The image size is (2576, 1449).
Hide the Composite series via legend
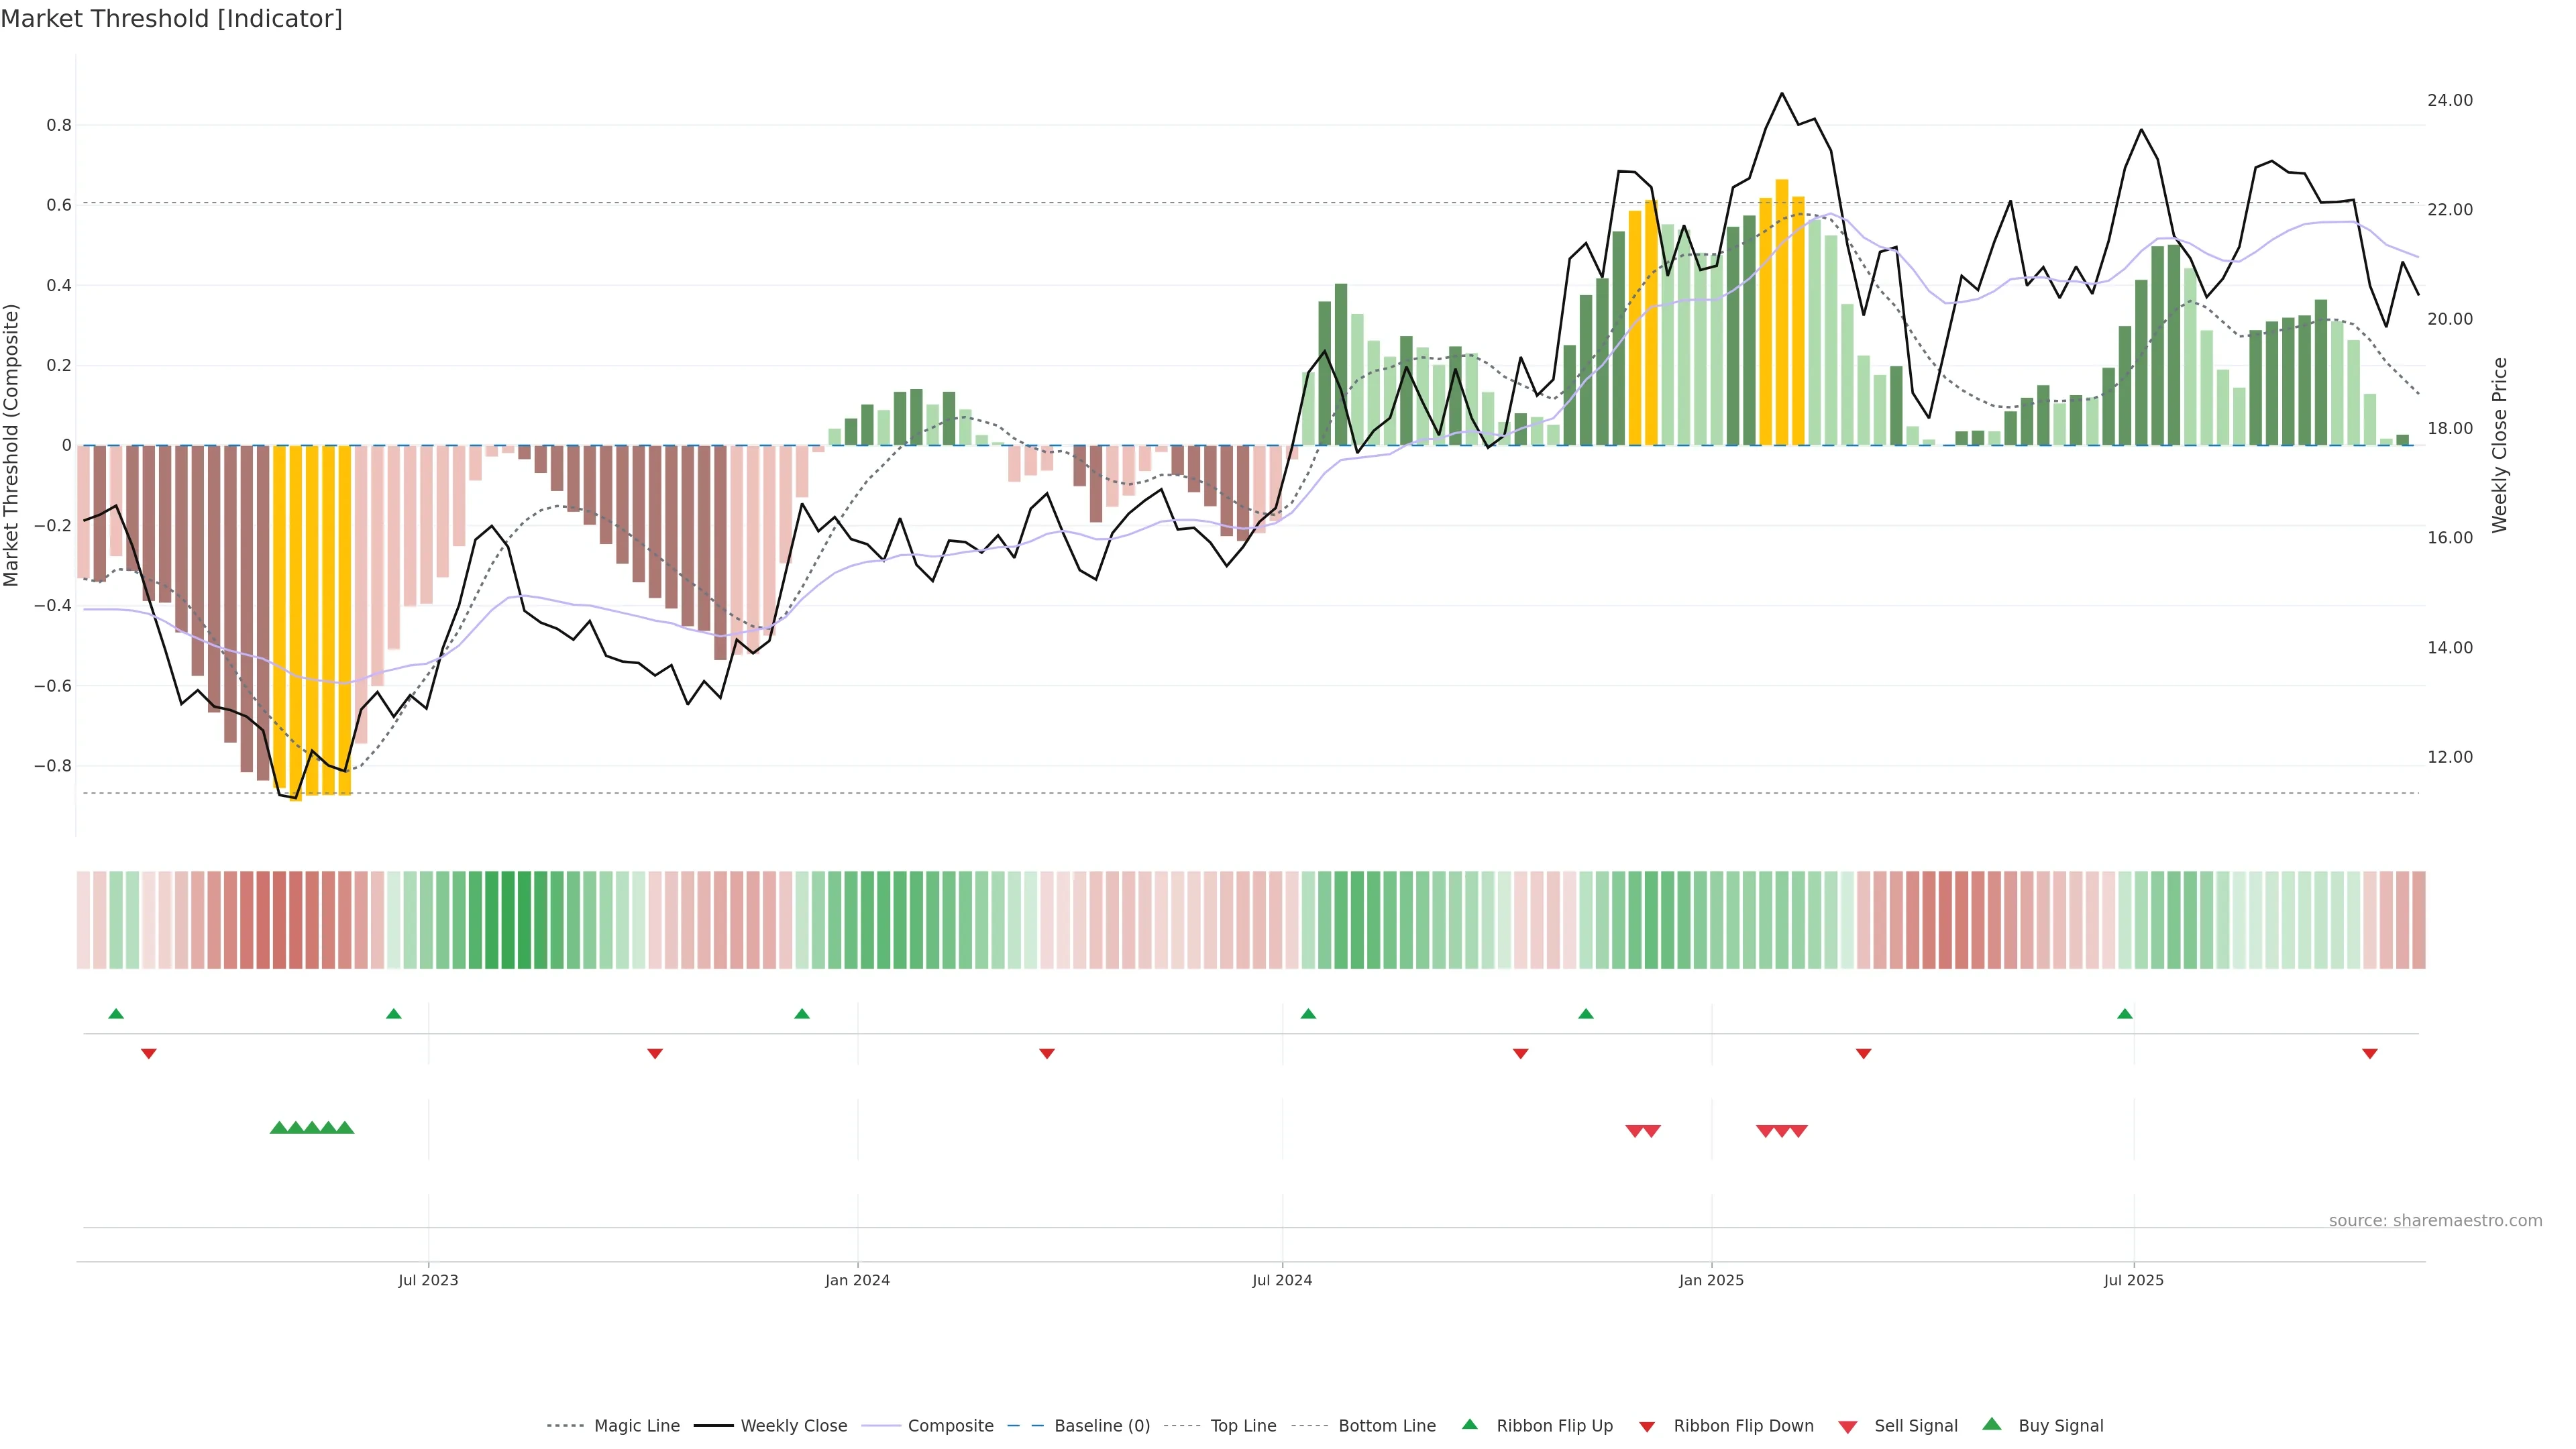(950, 1426)
